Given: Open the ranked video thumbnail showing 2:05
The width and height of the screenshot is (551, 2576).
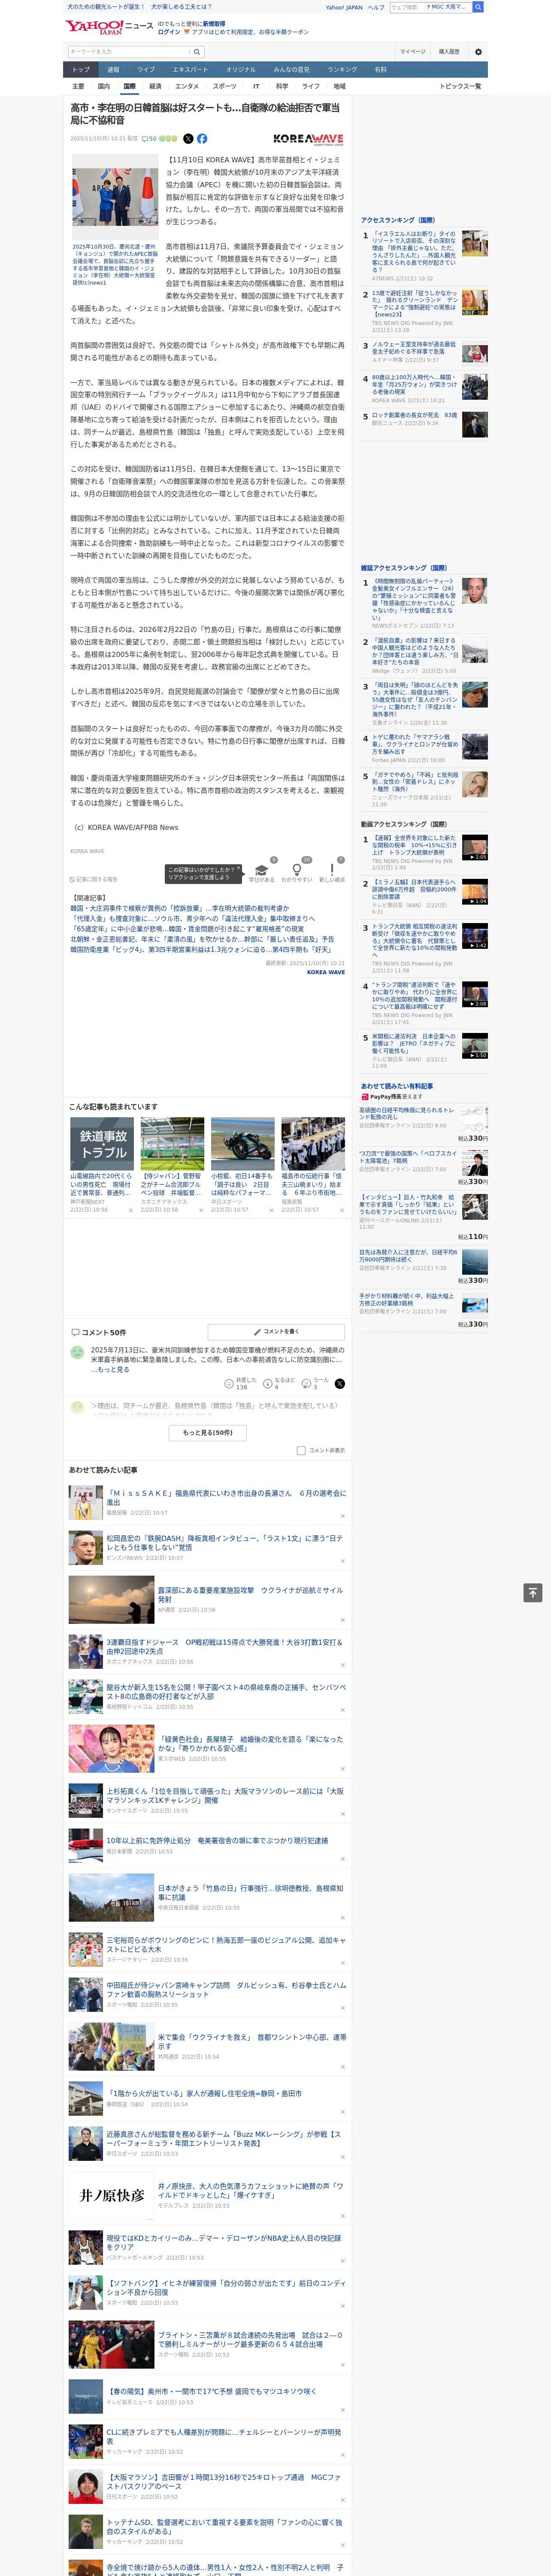Looking at the screenshot, I should pos(475,848).
